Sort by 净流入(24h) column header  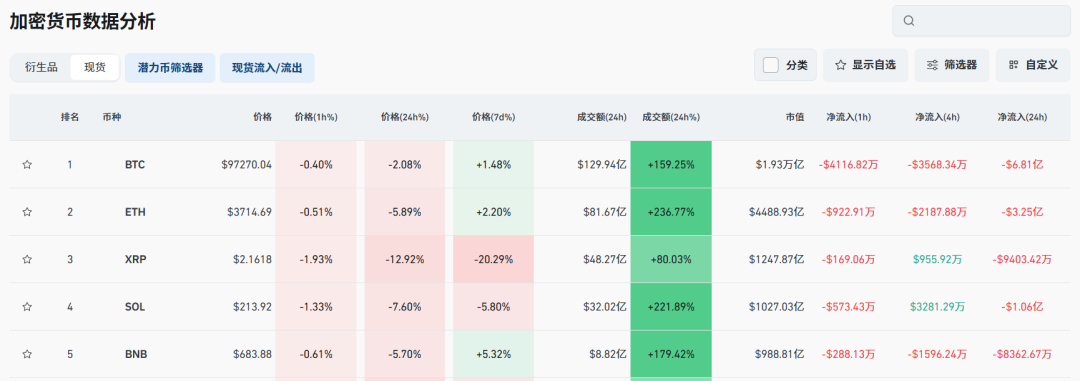[x=1022, y=117]
